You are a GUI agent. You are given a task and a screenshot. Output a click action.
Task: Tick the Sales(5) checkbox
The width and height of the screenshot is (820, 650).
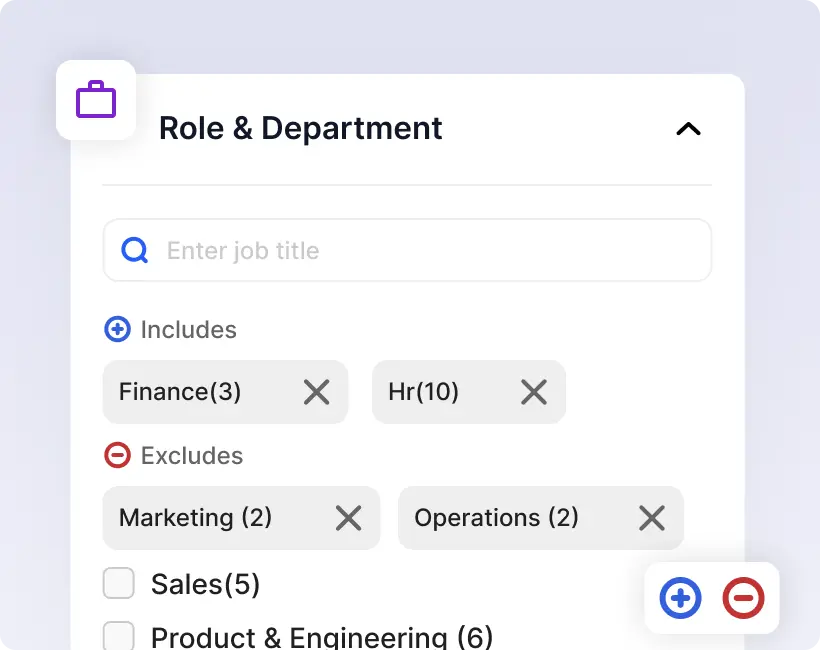click(x=119, y=583)
